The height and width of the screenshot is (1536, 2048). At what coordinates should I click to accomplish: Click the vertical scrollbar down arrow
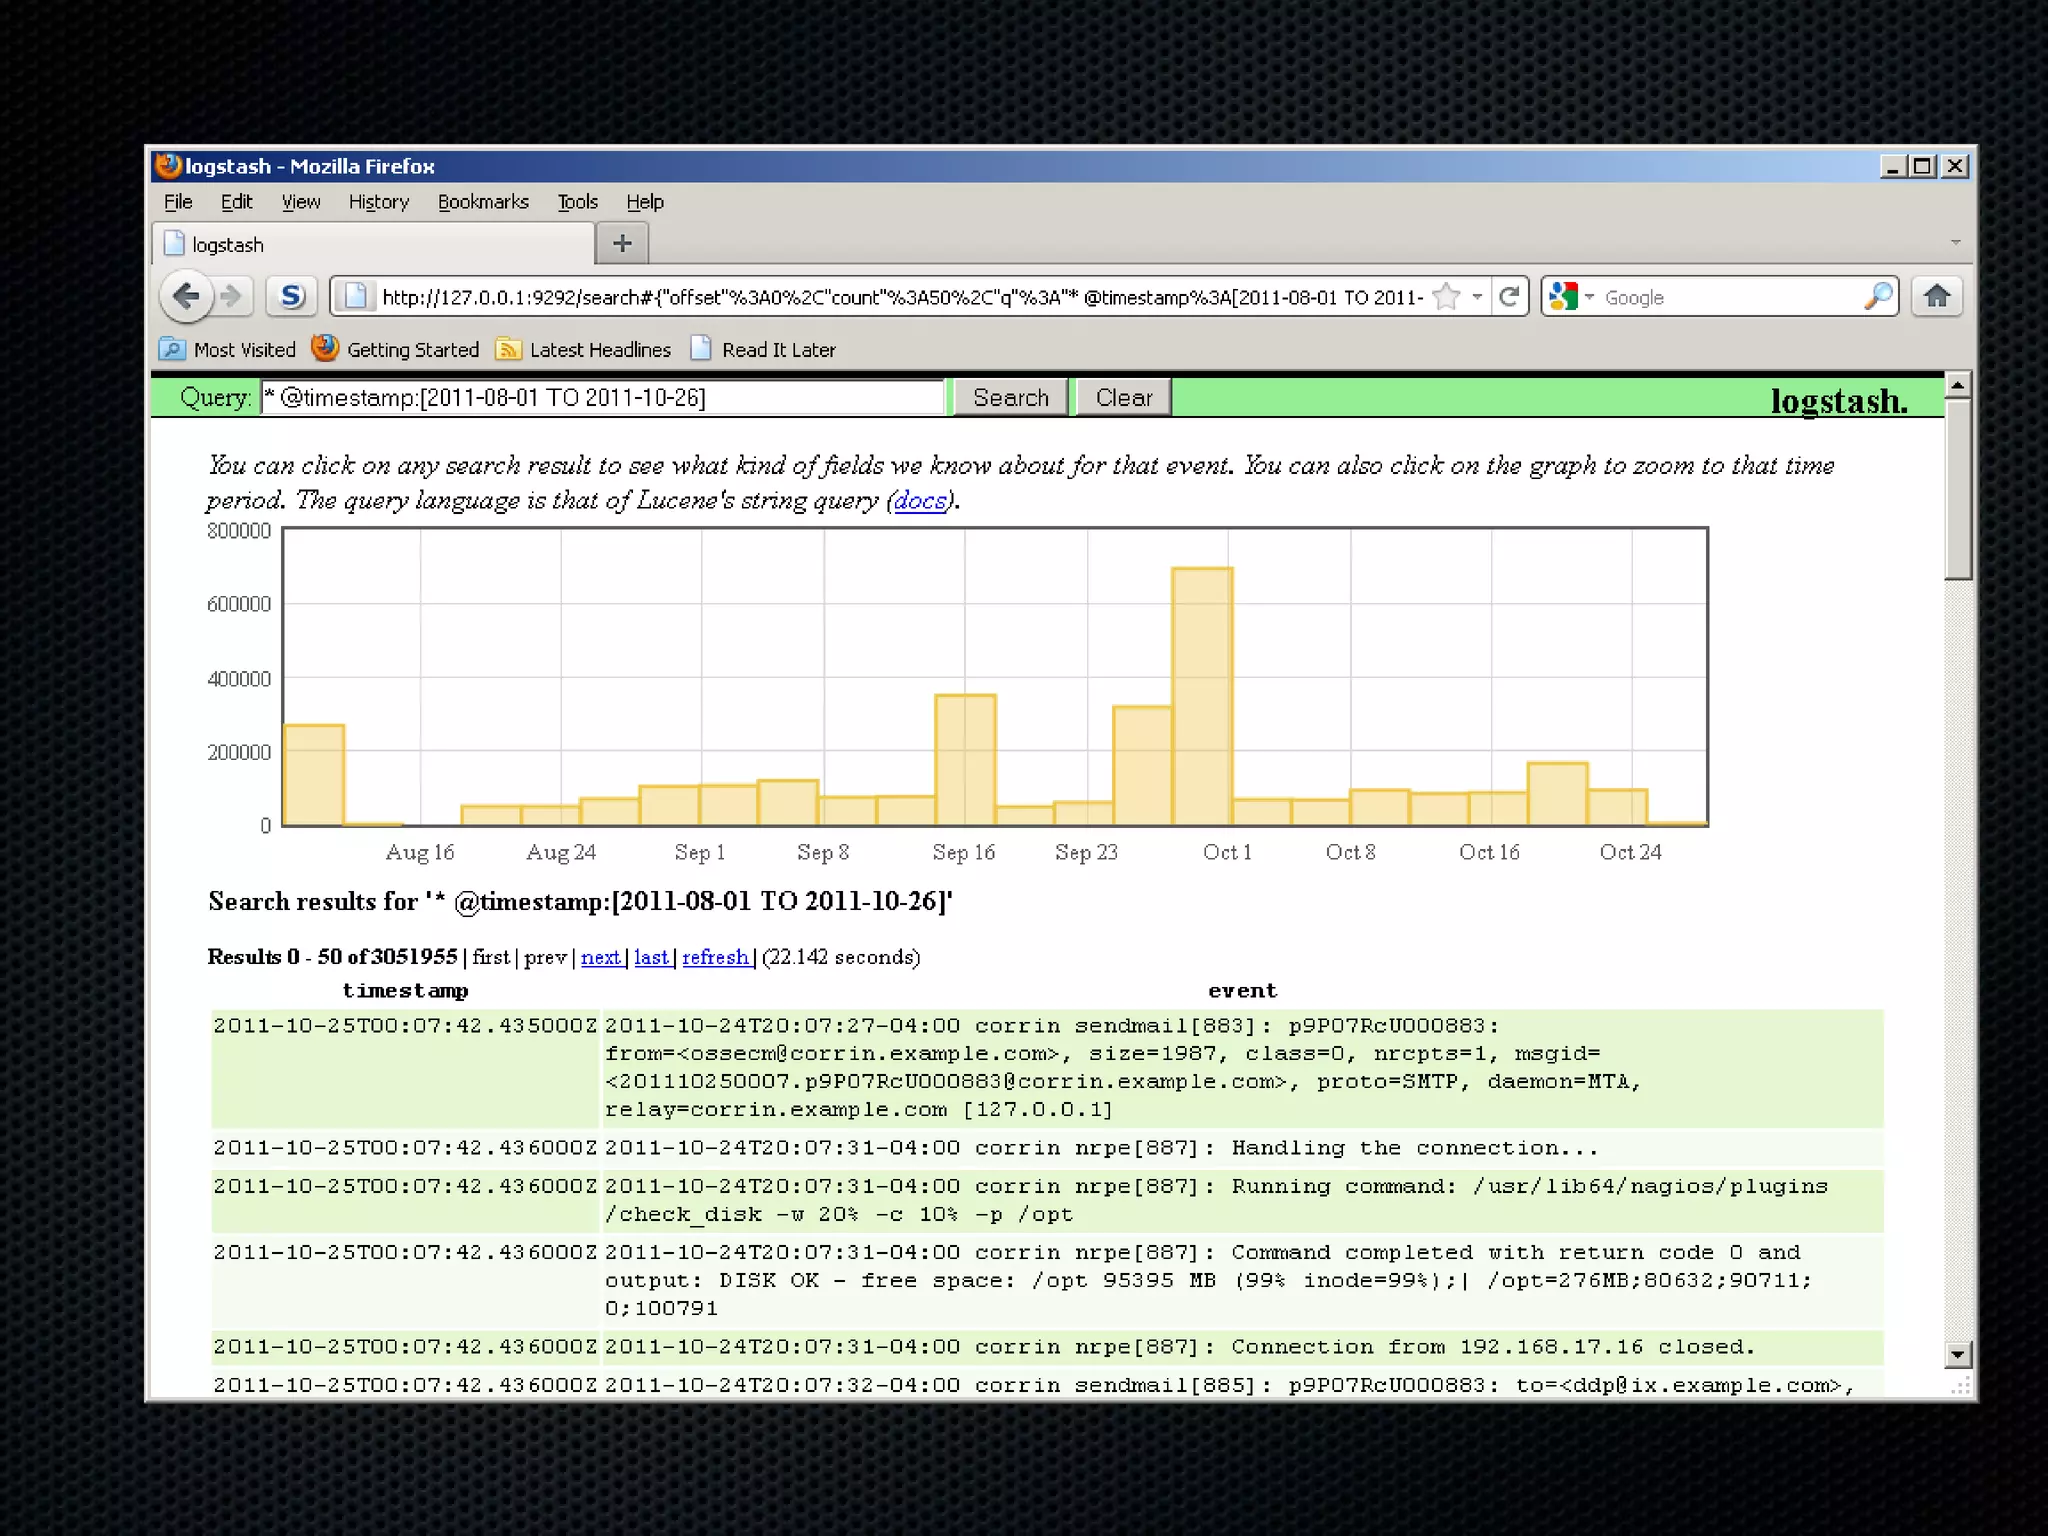[x=1958, y=1355]
